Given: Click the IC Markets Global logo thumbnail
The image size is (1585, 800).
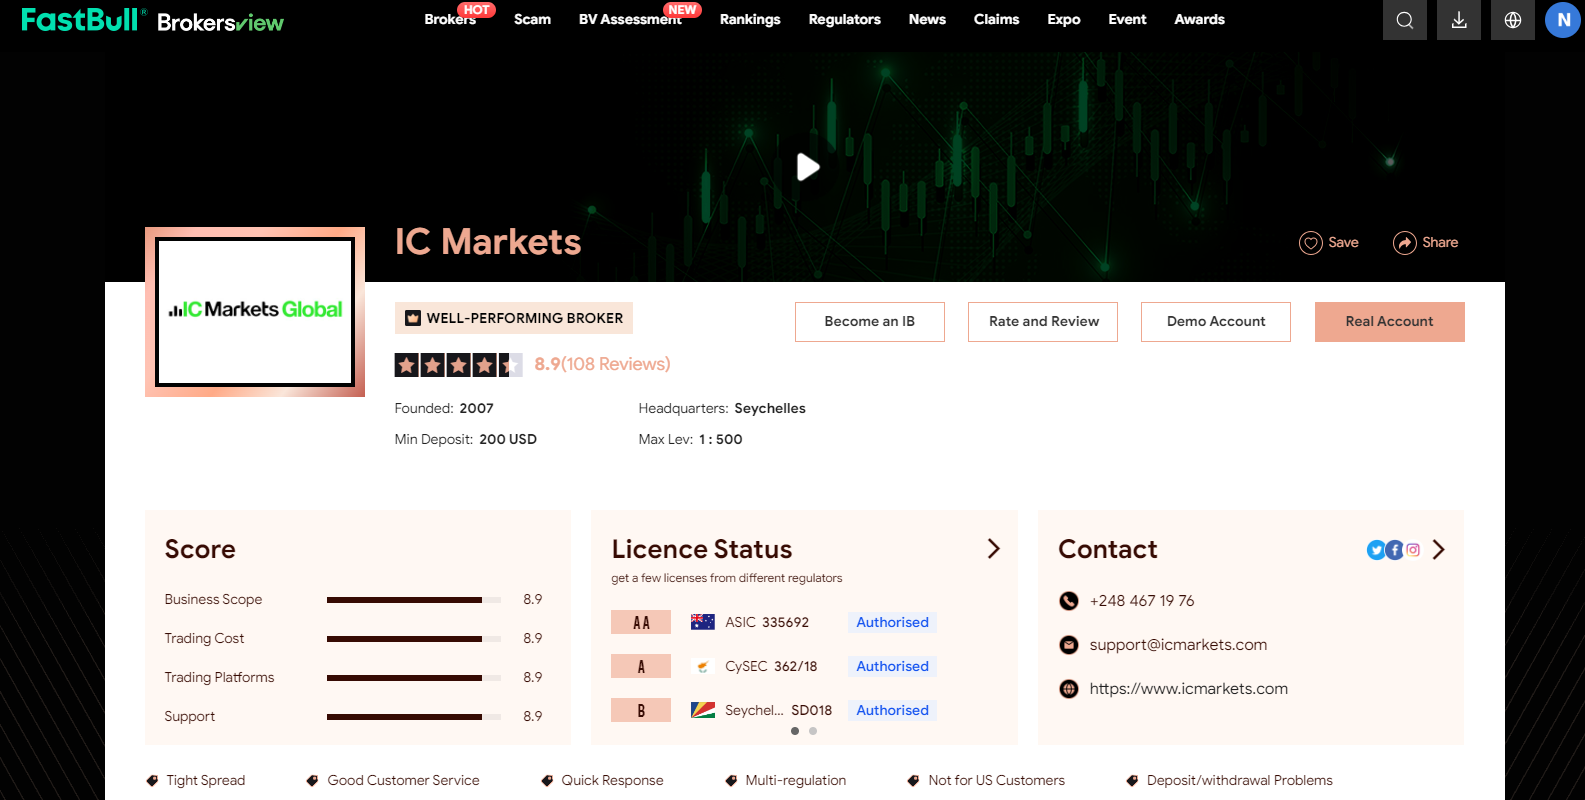Looking at the screenshot, I should tap(255, 311).
